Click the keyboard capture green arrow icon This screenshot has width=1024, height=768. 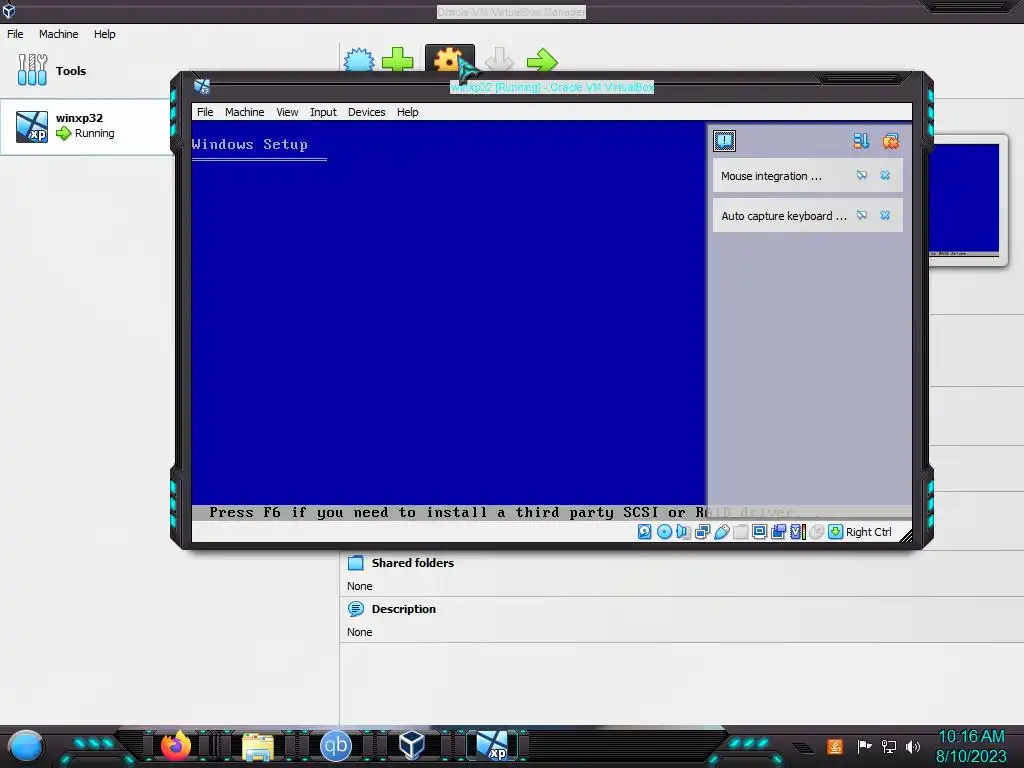(x=835, y=532)
